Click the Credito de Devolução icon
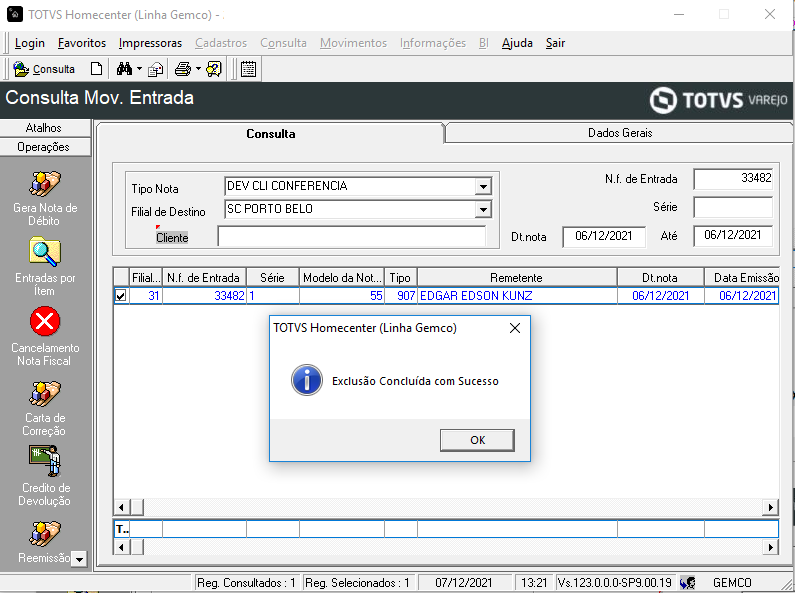 point(45,461)
